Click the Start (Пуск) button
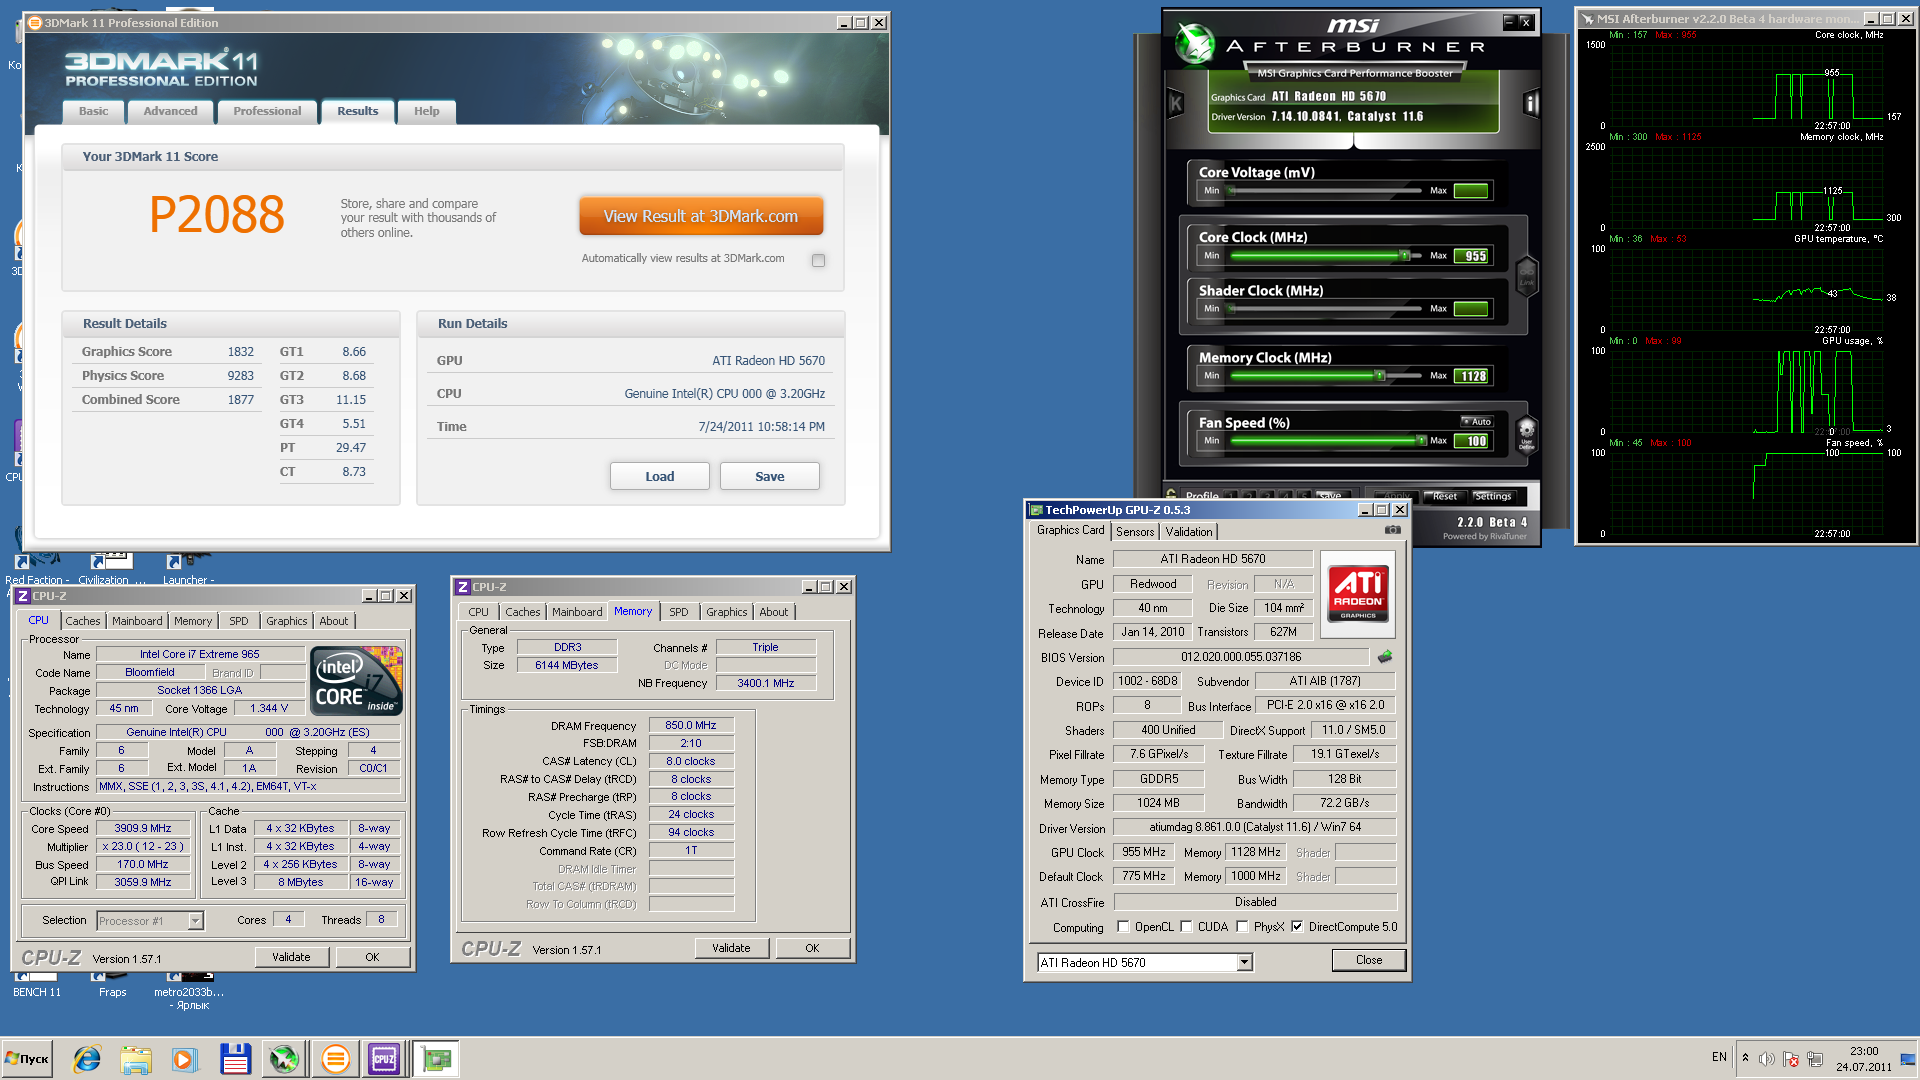Image resolution: width=1920 pixels, height=1080 pixels. tap(27, 1059)
